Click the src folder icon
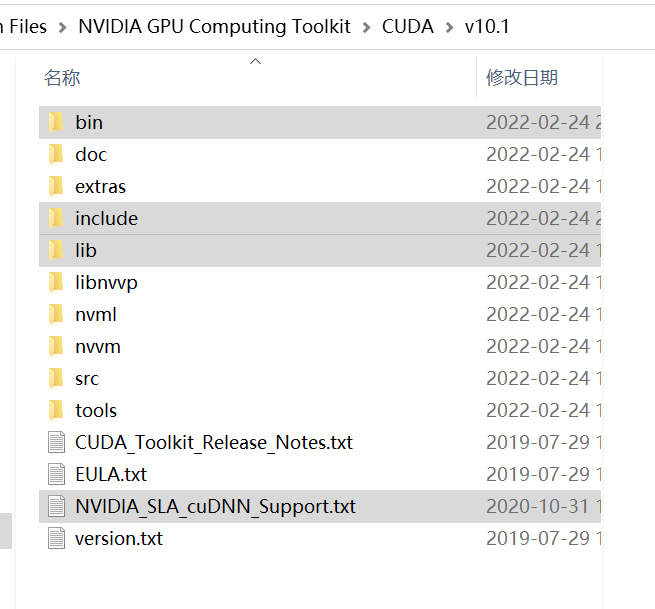The width and height of the screenshot is (655, 609). [x=57, y=379]
